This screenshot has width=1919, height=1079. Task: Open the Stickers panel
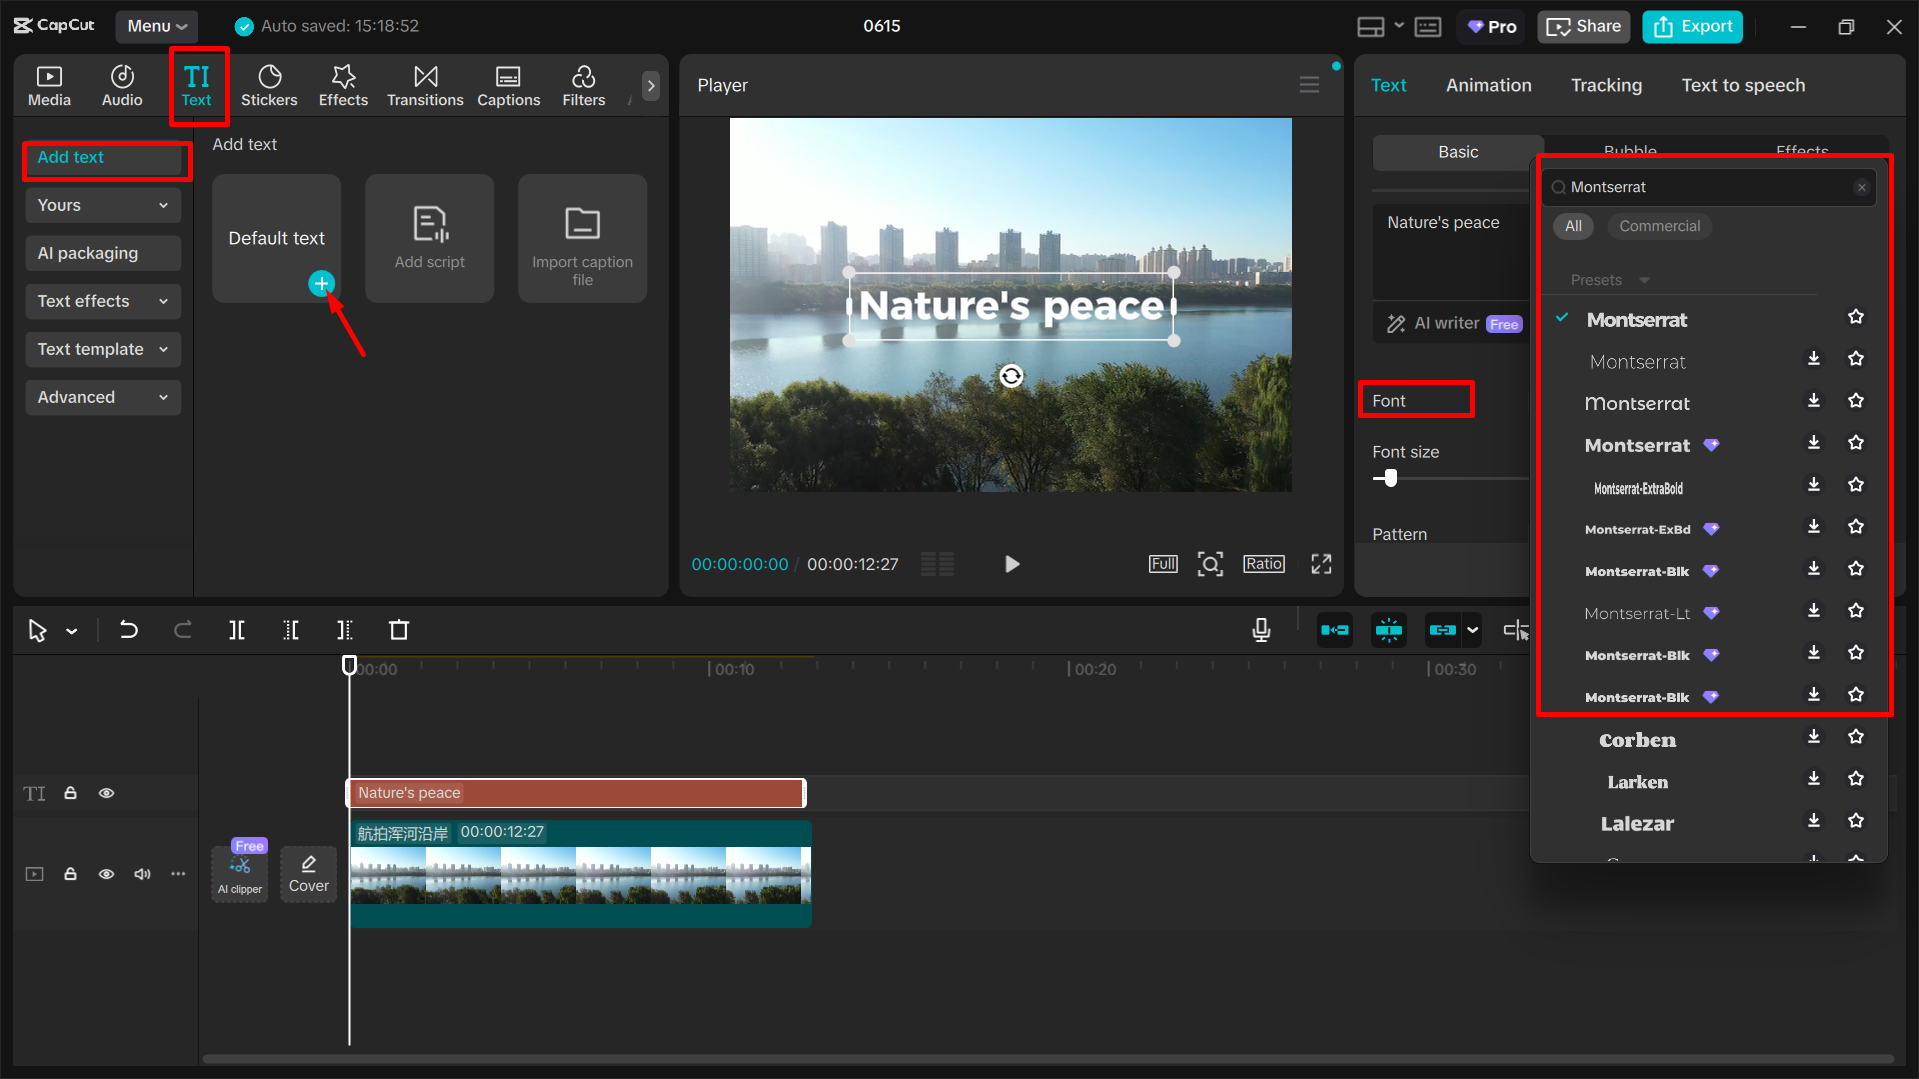click(x=268, y=85)
